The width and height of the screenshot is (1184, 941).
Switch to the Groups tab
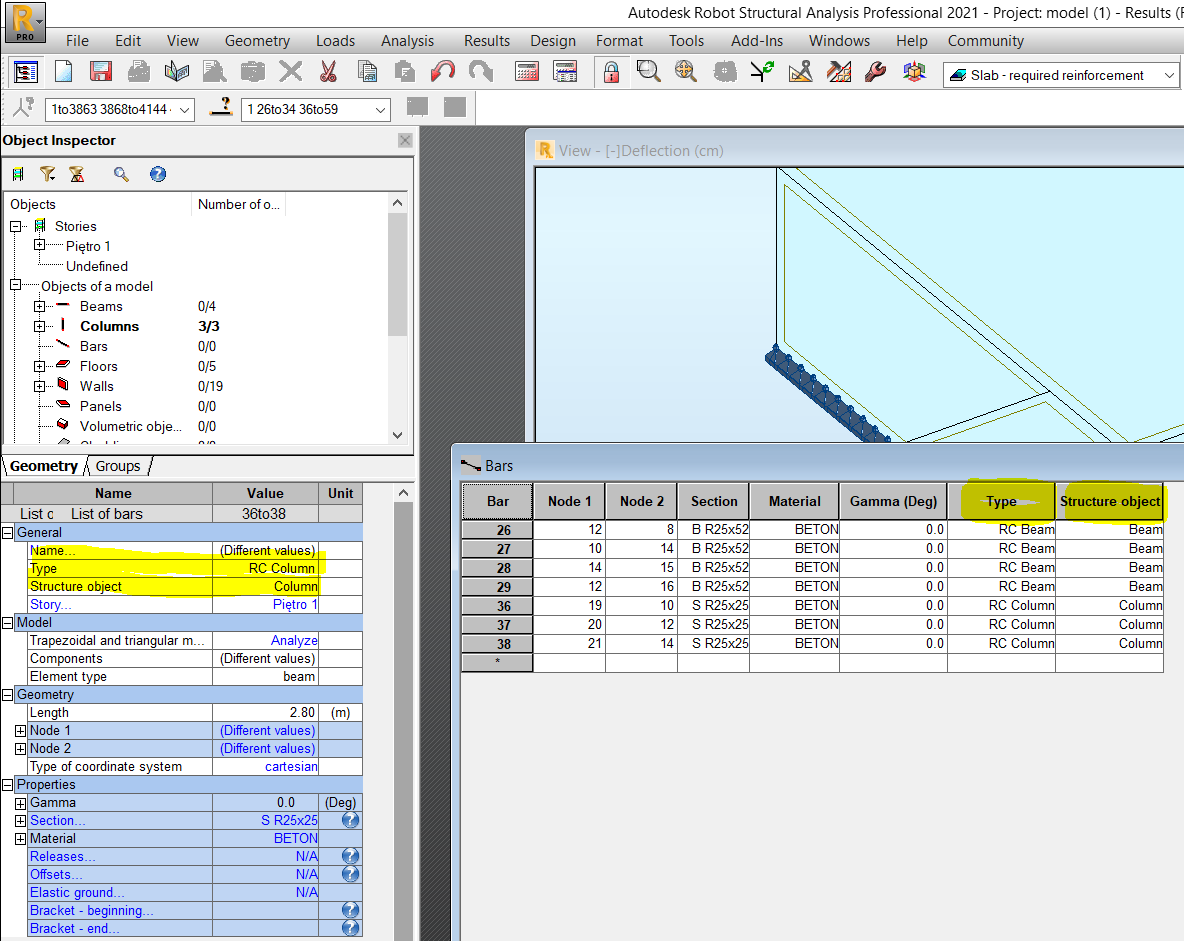pyautogui.click(x=117, y=466)
